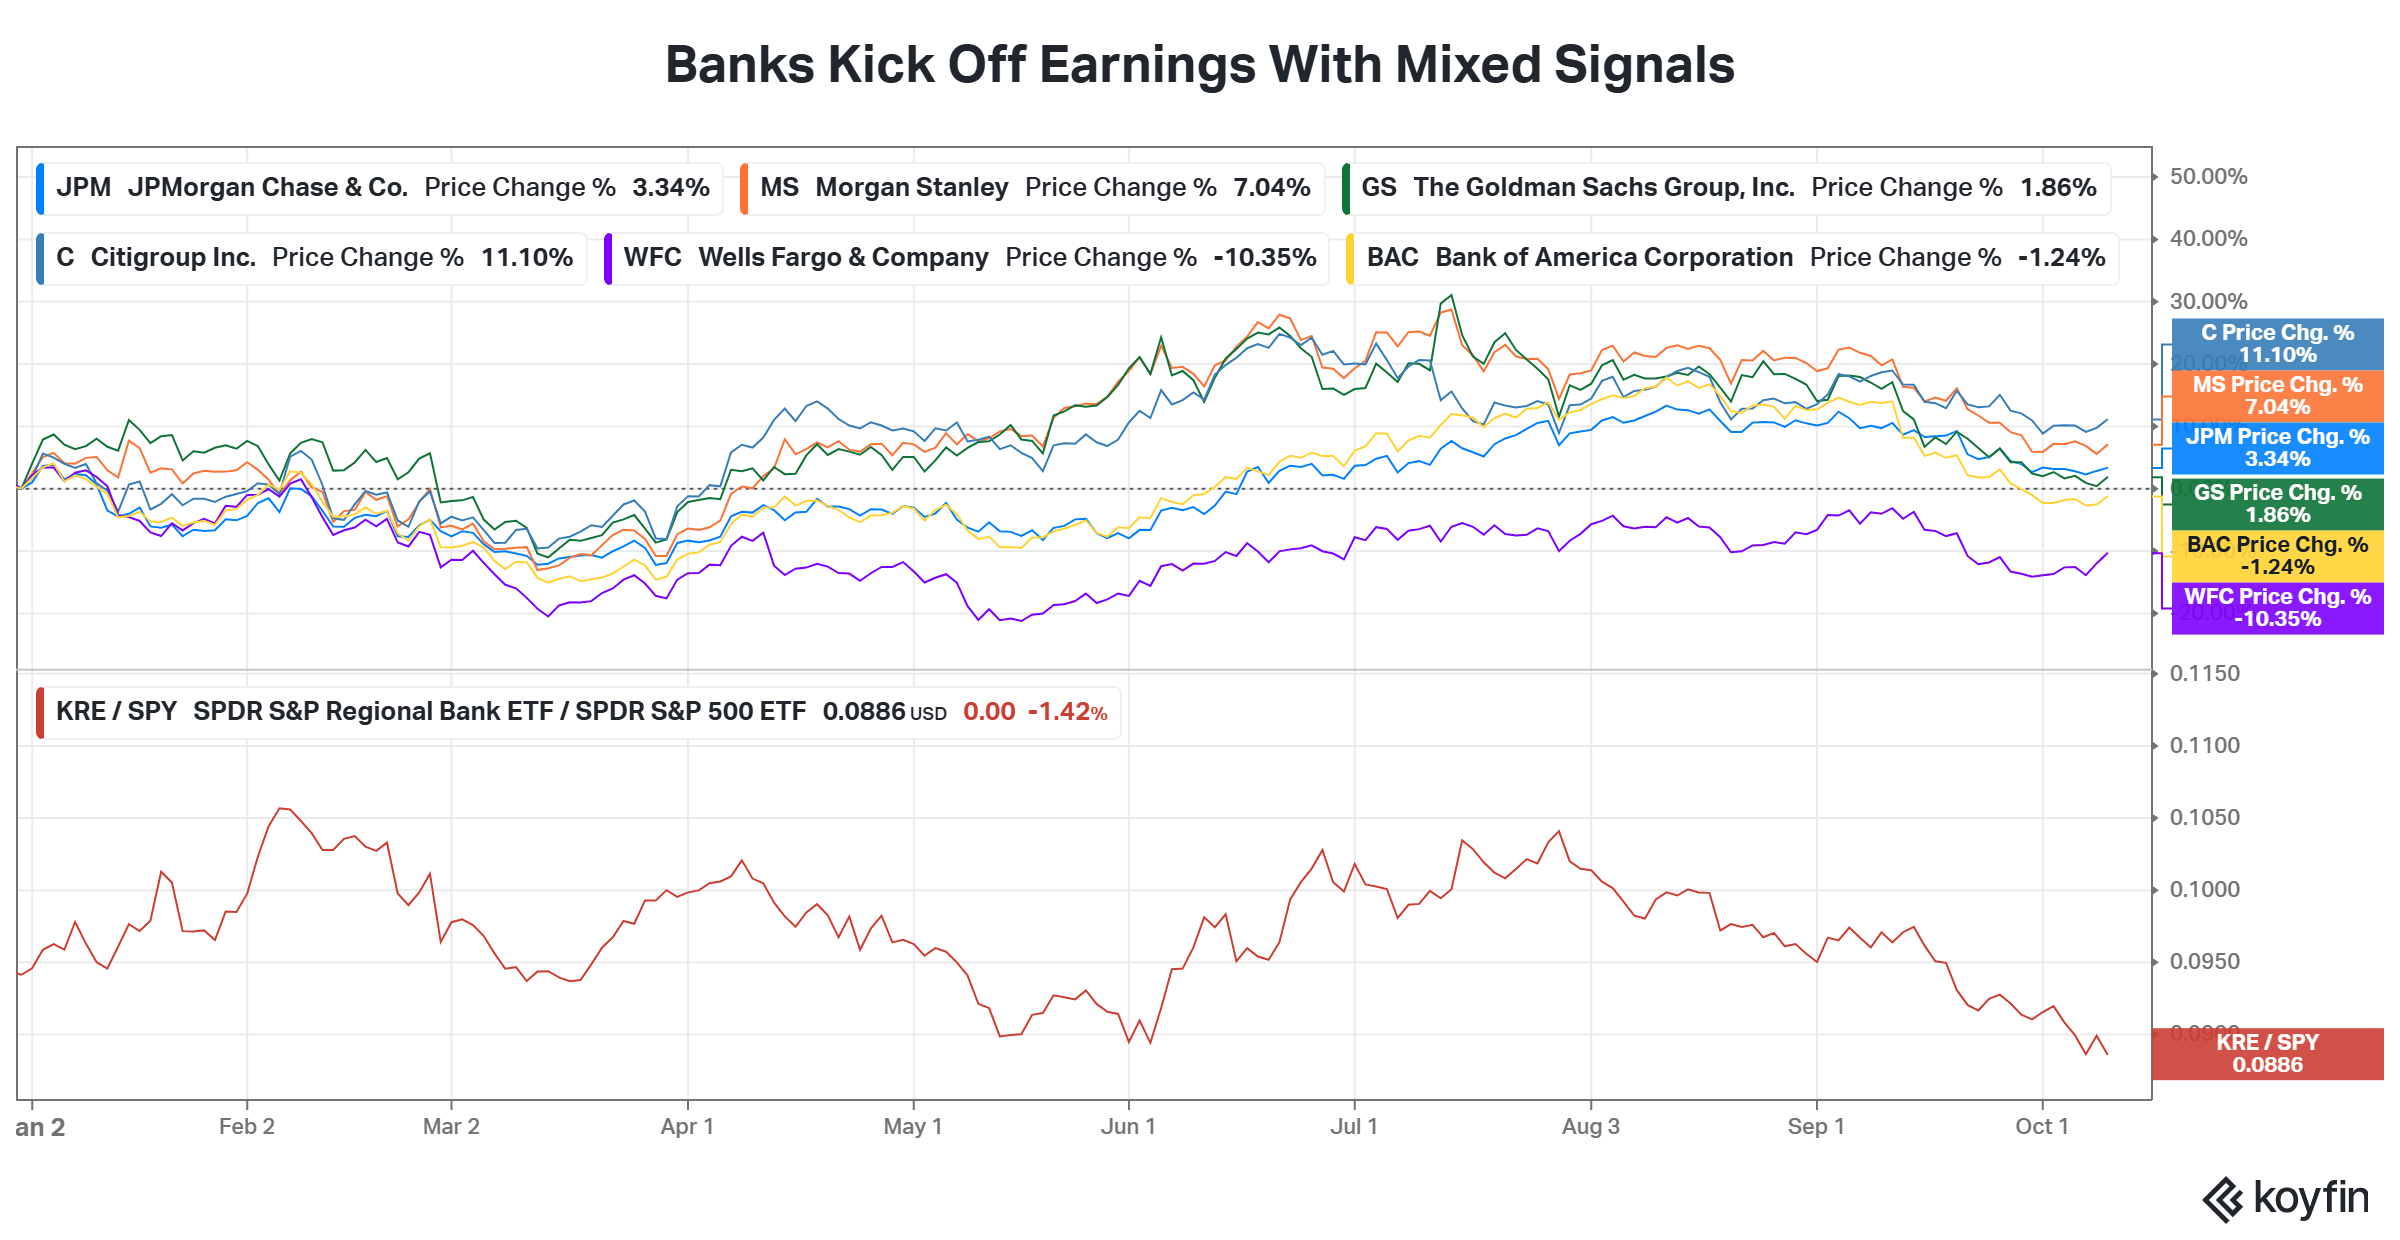Select the Citigroup Inc. legend entry
Screen dimensions: 2400x1240
pyautogui.click(x=311, y=258)
